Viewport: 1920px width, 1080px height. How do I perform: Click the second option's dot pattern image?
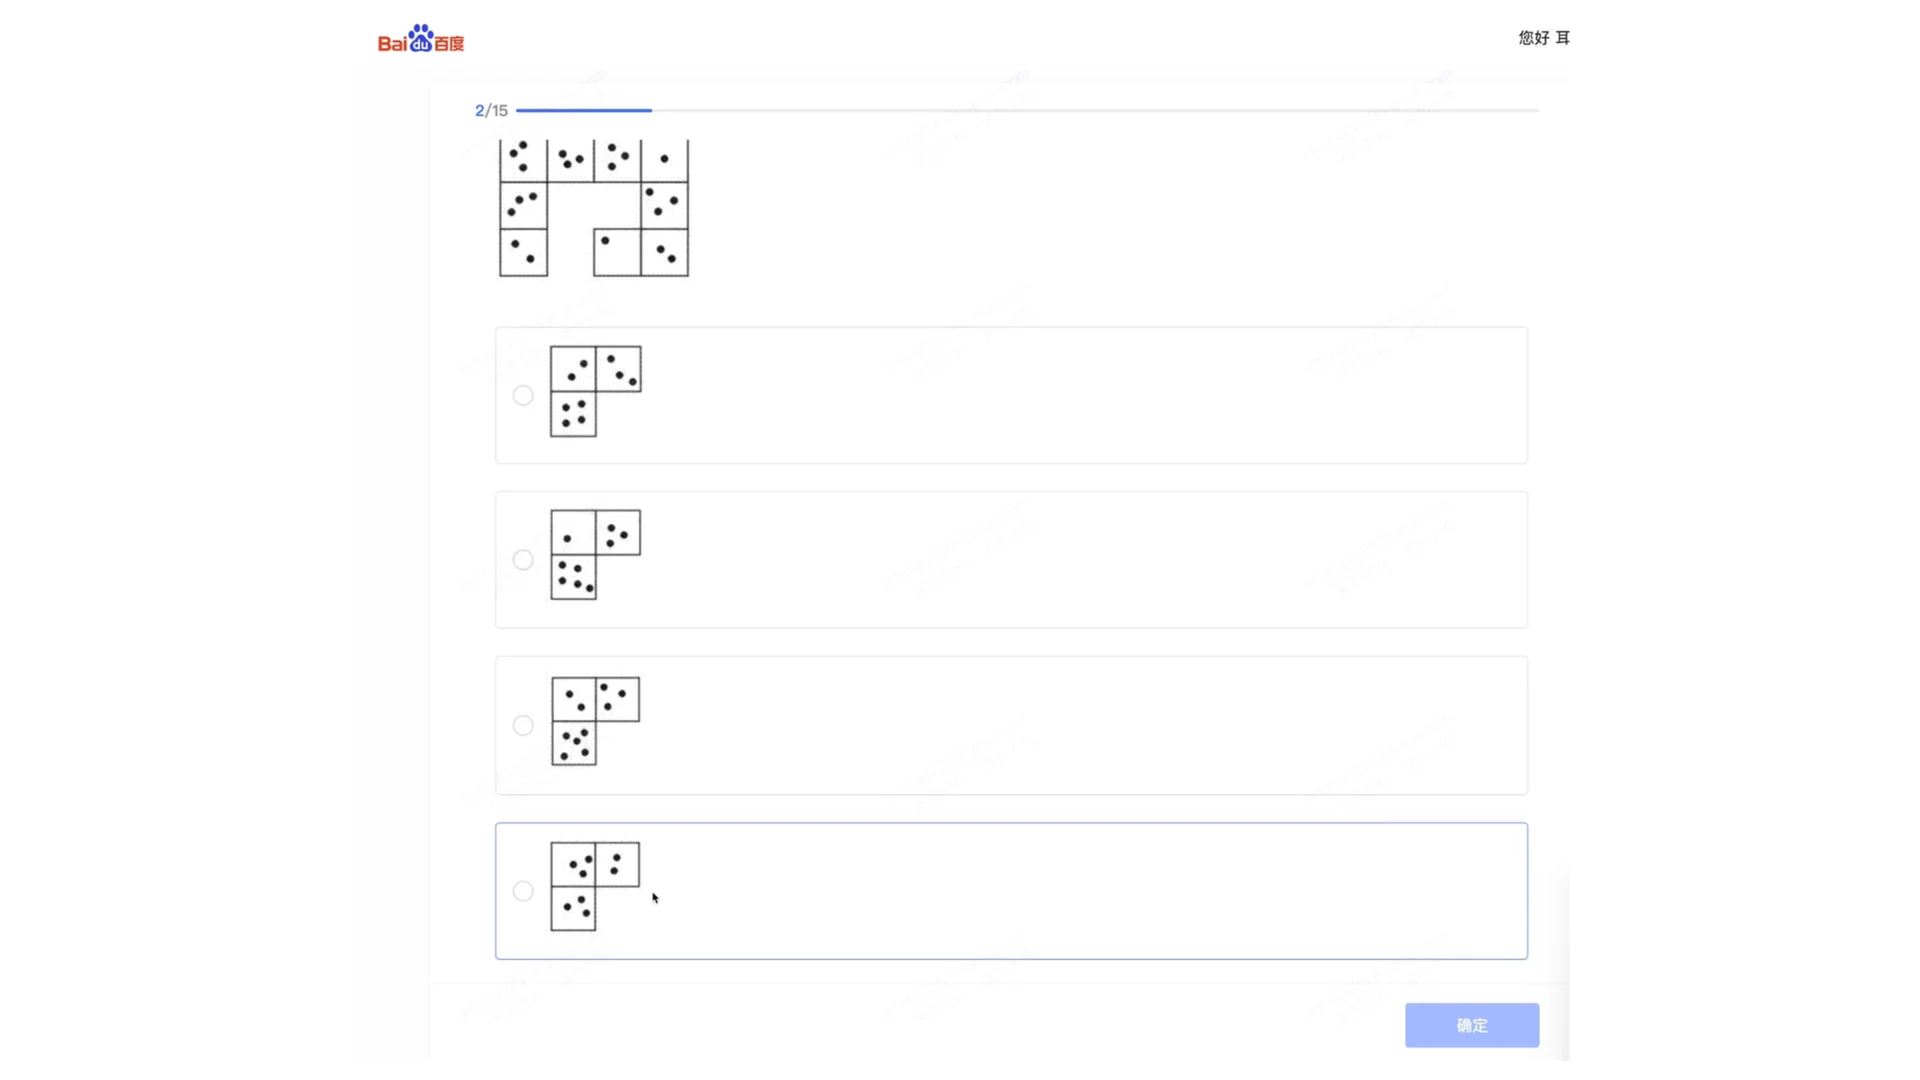[x=596, y=555]
